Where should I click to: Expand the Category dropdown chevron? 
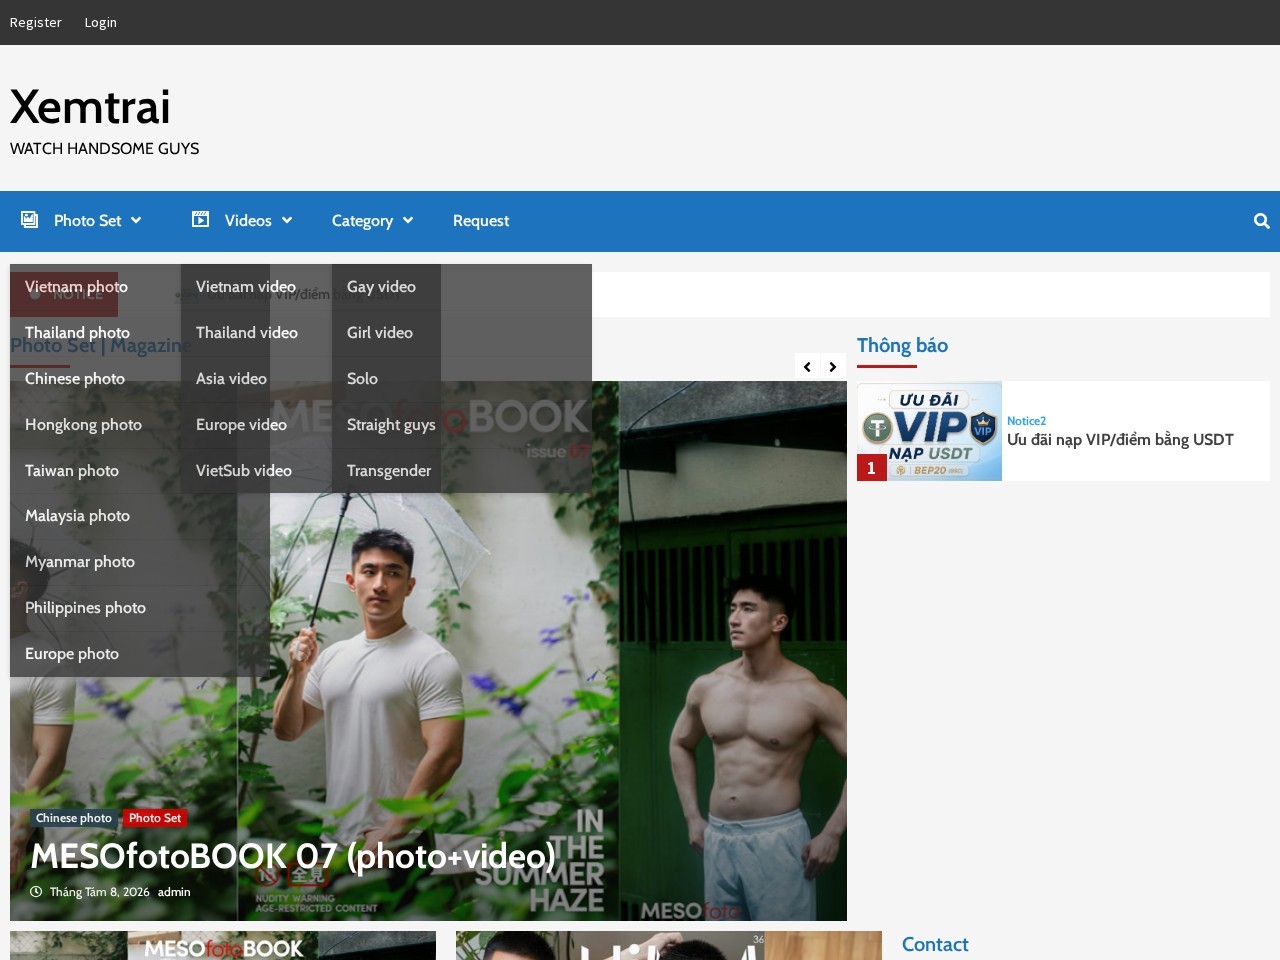(x=408, y=221)
